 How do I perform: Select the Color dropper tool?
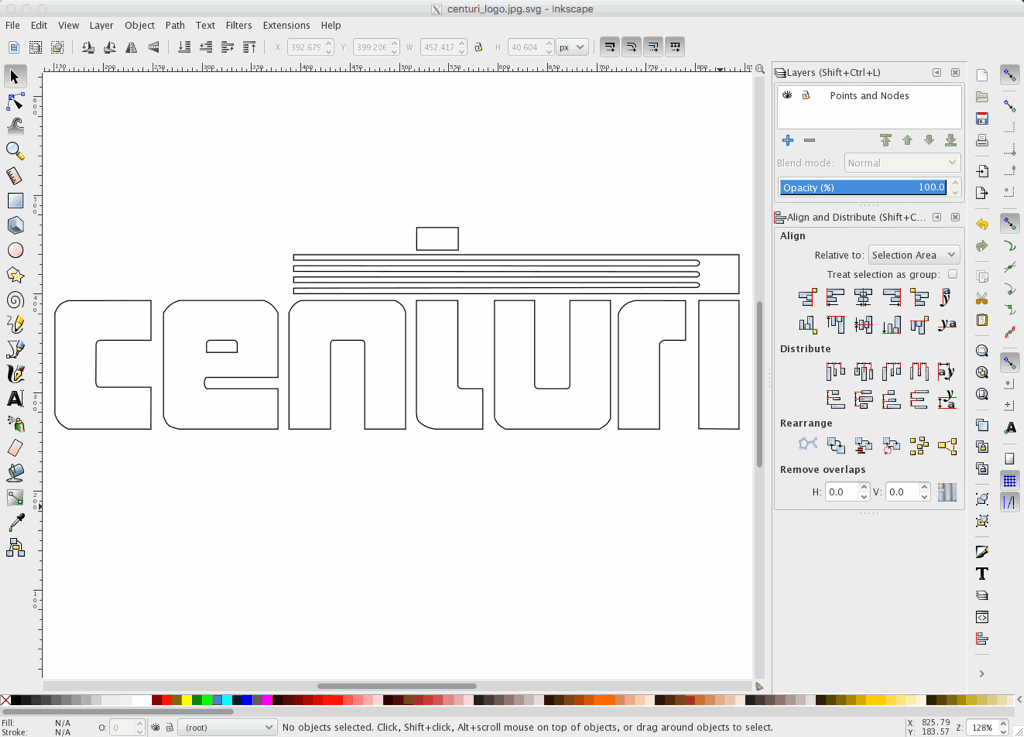click(15, 522)
